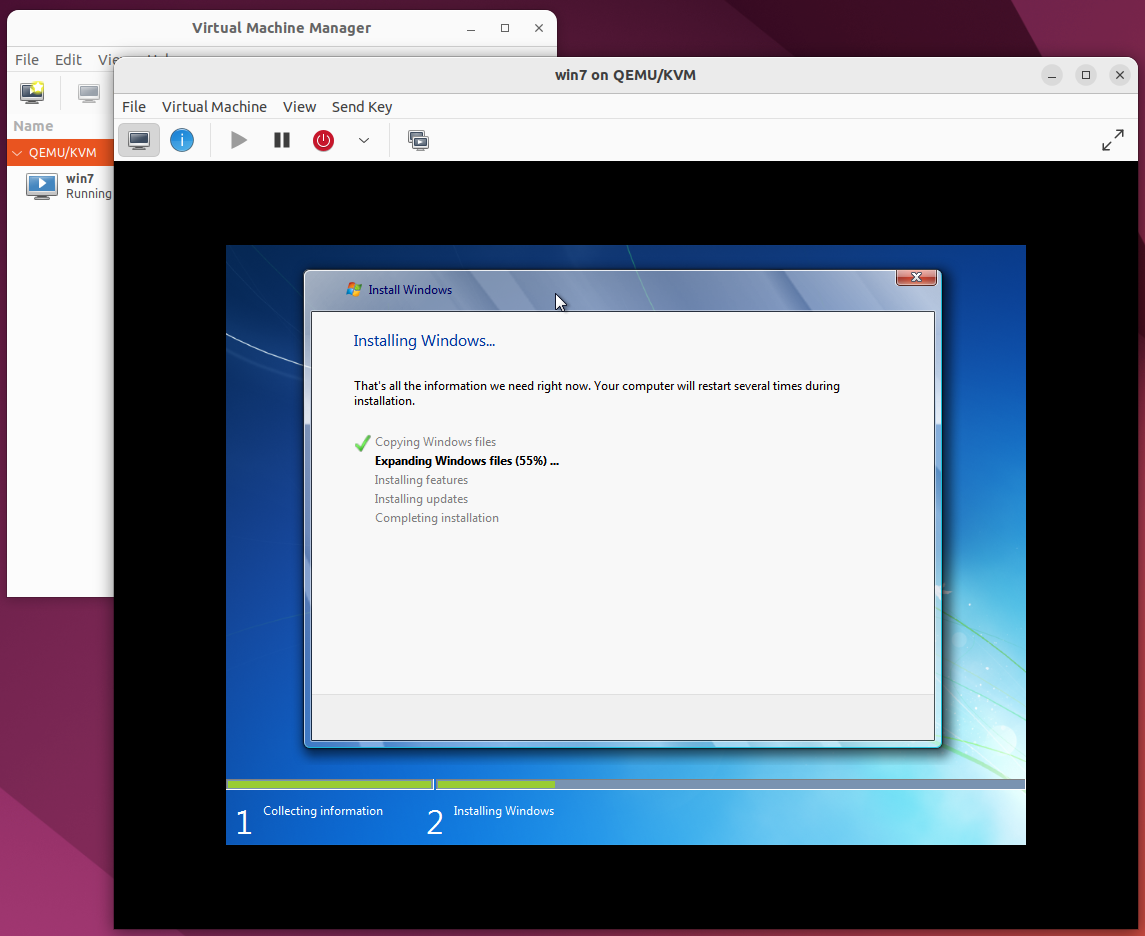Open Edit menu in Virtual Machine Manager

(68, 60)
